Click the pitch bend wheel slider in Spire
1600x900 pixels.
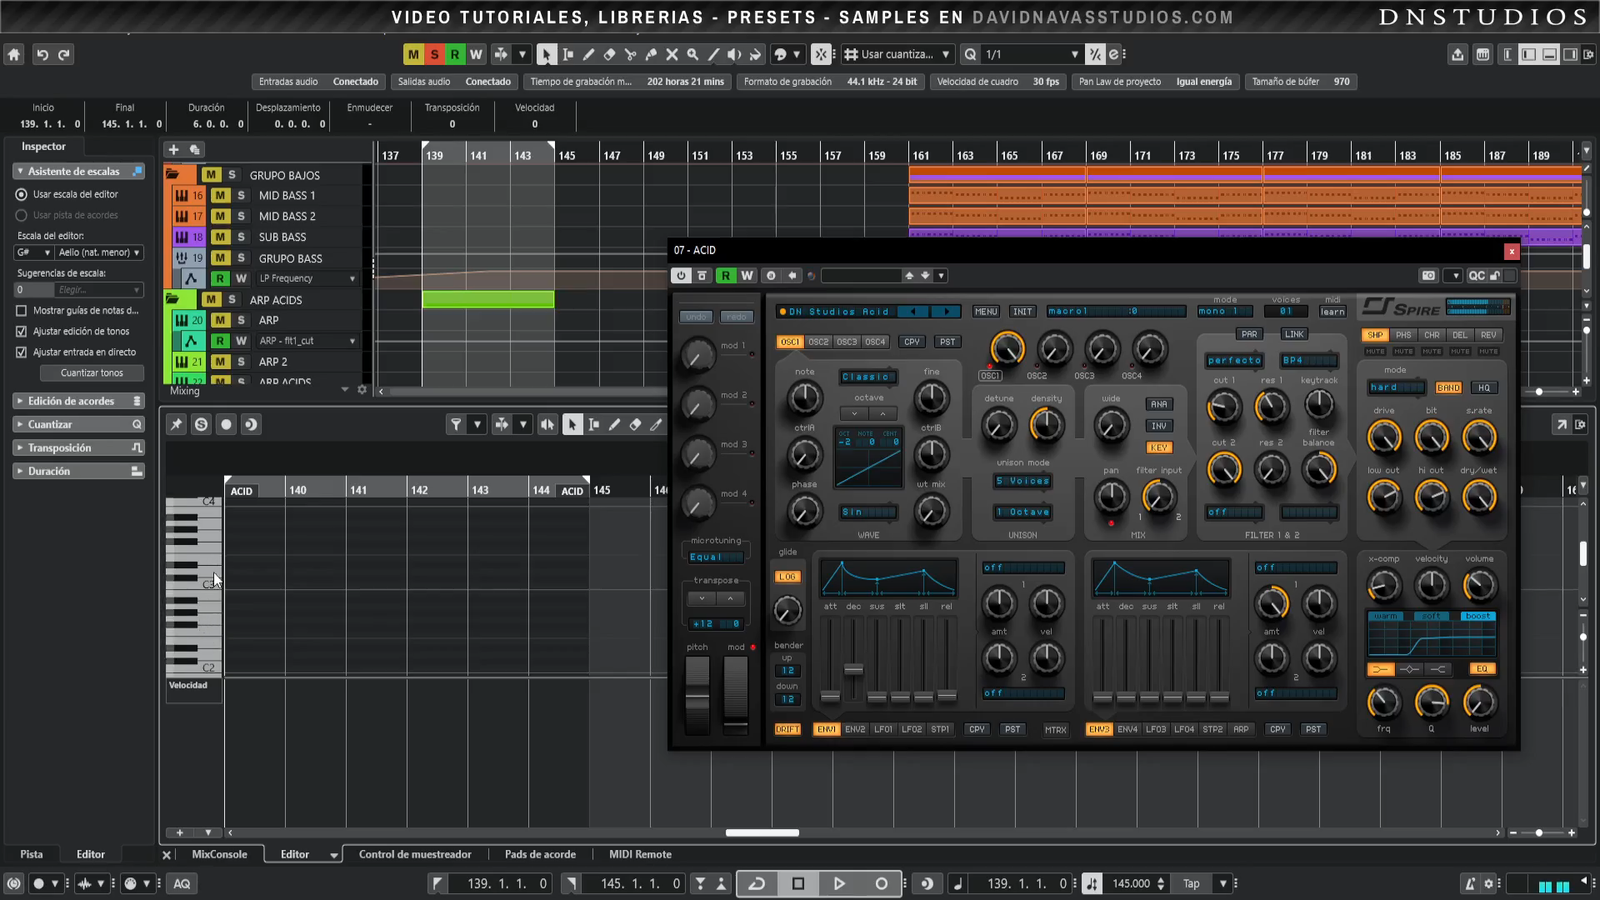pyautogui.click(x=697, y=696)
